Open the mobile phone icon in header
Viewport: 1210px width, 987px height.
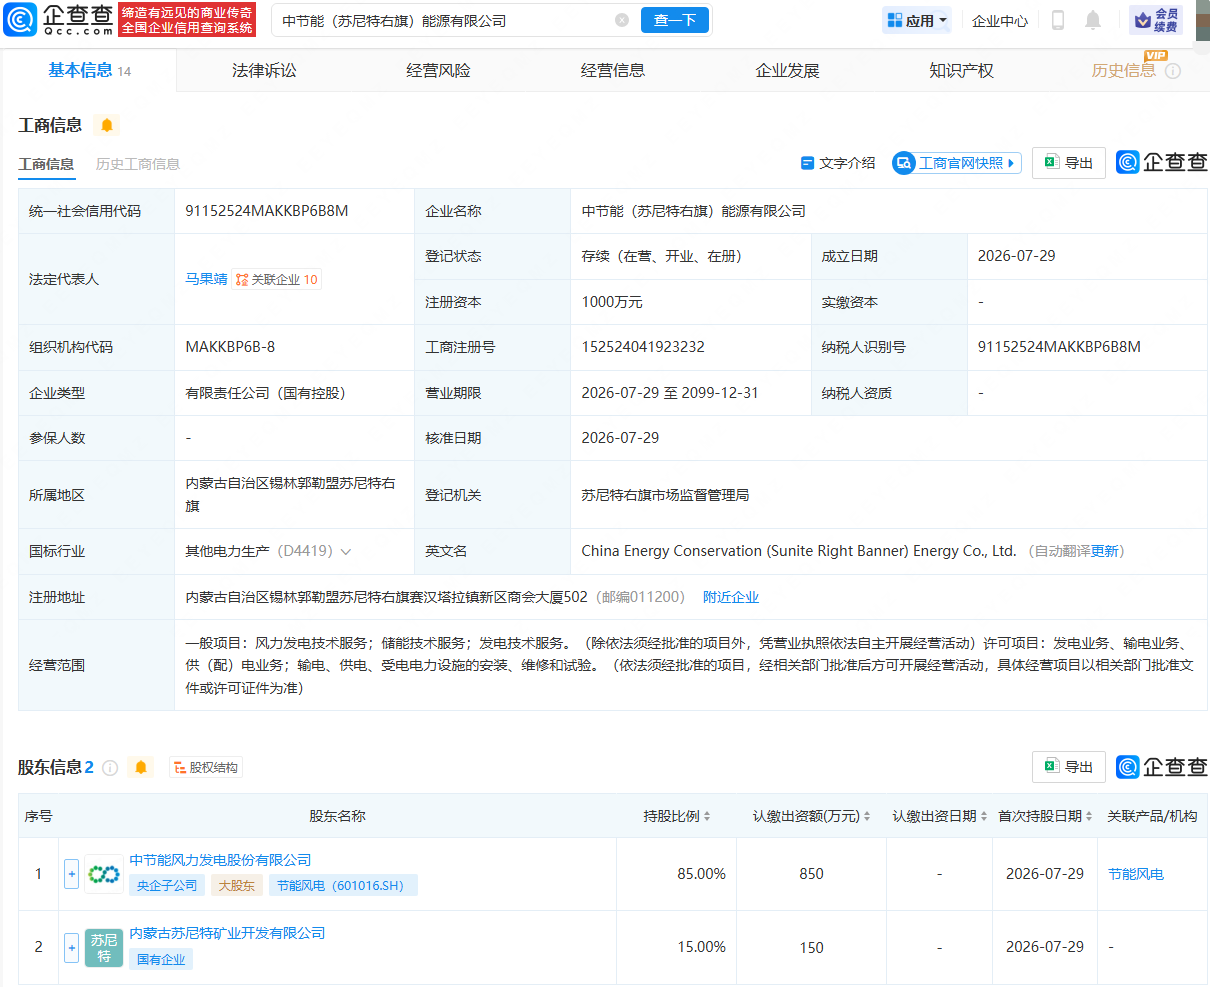coord(1058,20)
